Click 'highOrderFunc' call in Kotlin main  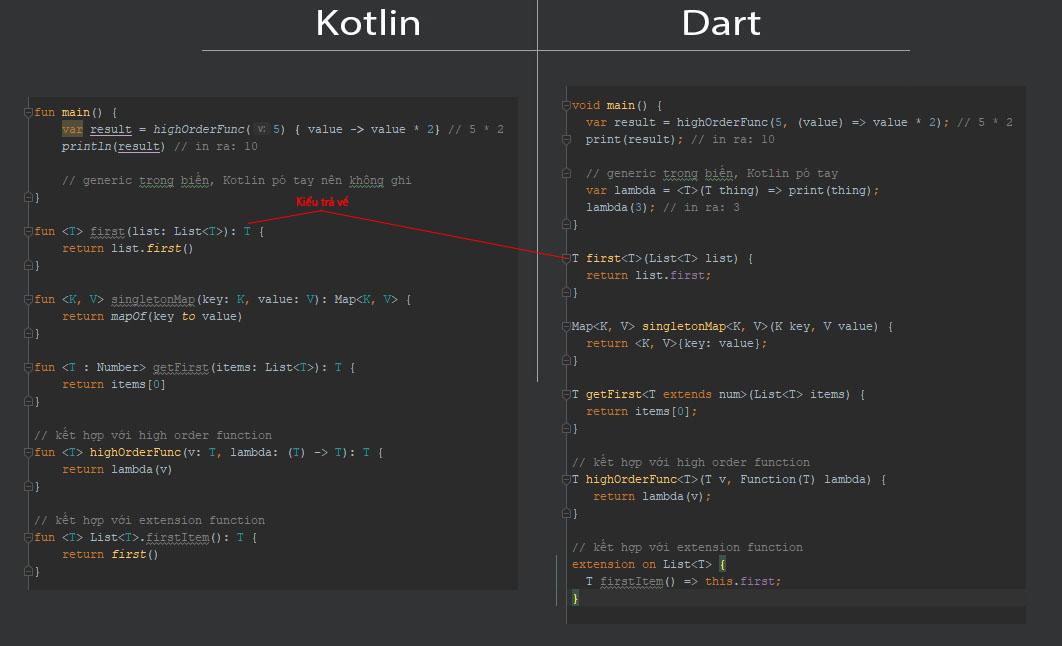pos(198,129)
